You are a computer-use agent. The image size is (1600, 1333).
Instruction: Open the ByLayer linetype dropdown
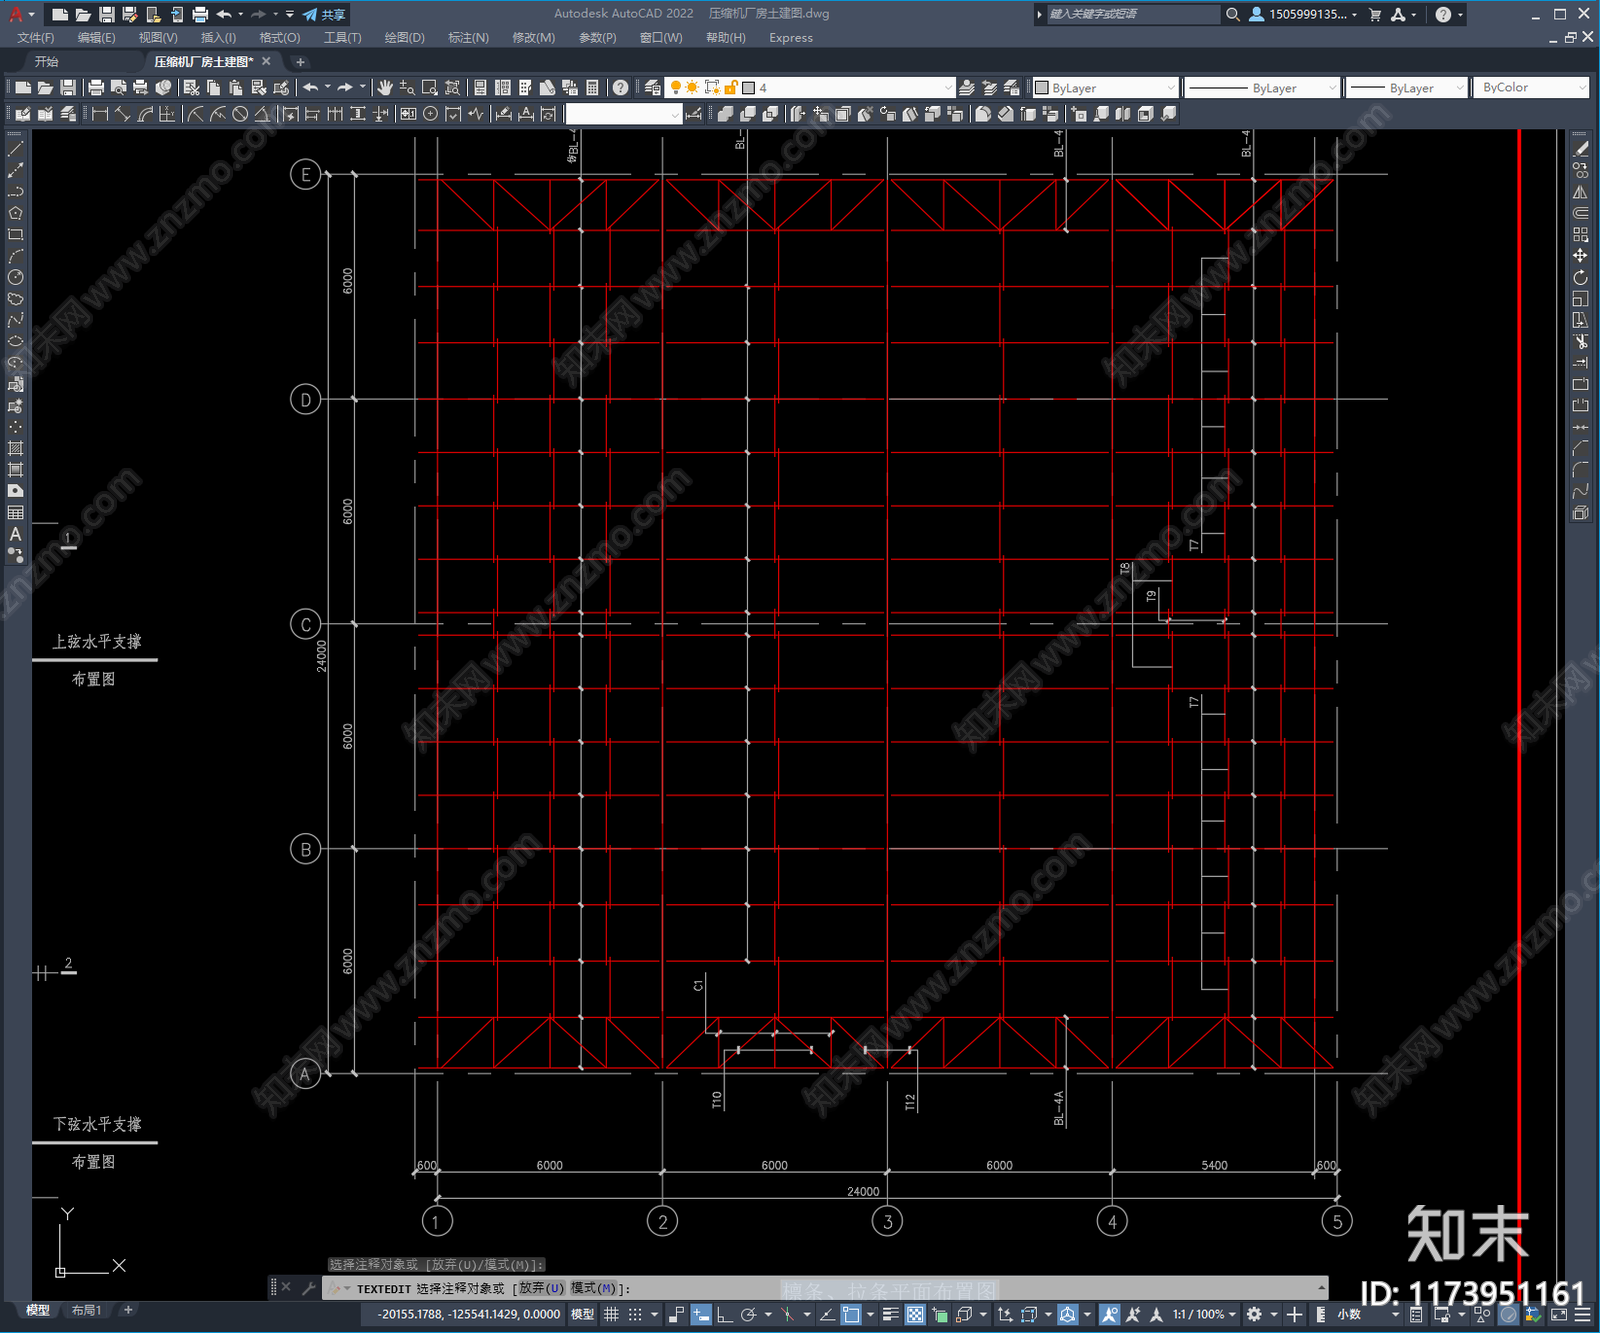click(x=1262, y=88)
